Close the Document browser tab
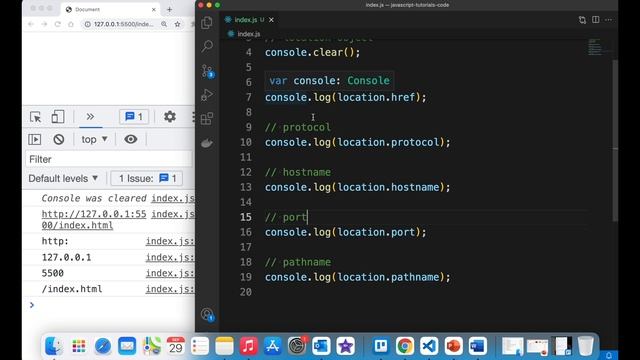Viewport: 640px width, 360px height. click(x=154, y=9)
